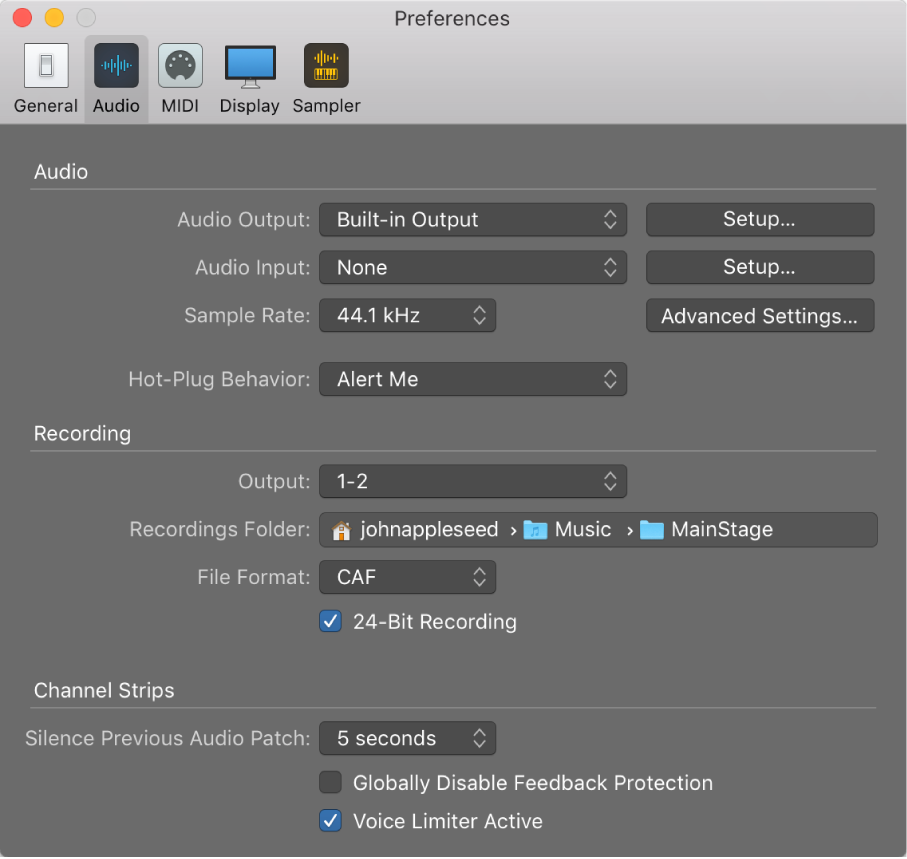Viewport: 907px width, 859px height.
Task: Open the Sampler keyboard icon pane
Action: pyautogui.click(x=326, y=65)
